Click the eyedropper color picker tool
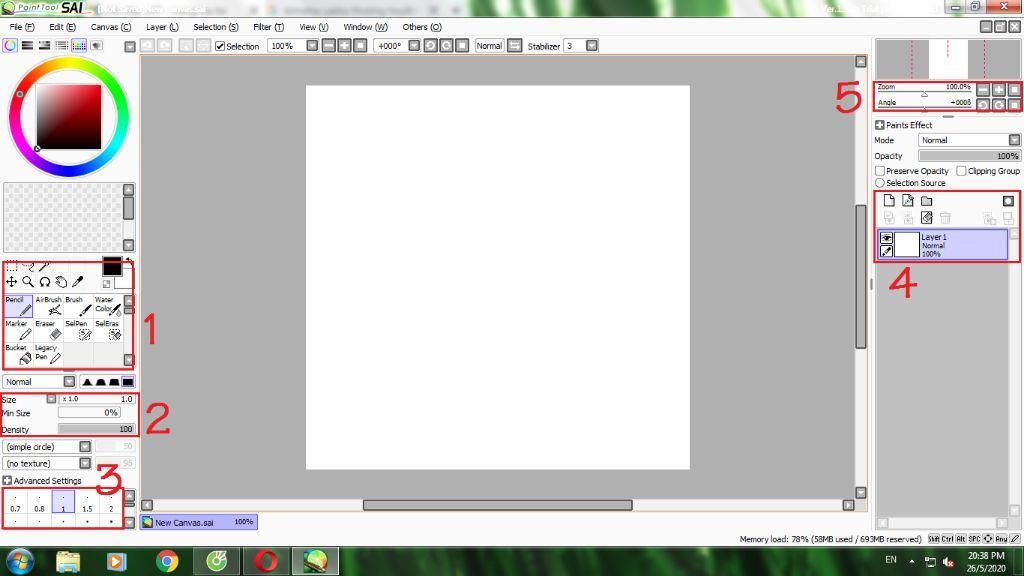Screen dimensions: 1024x576 (x=78, y=281)
